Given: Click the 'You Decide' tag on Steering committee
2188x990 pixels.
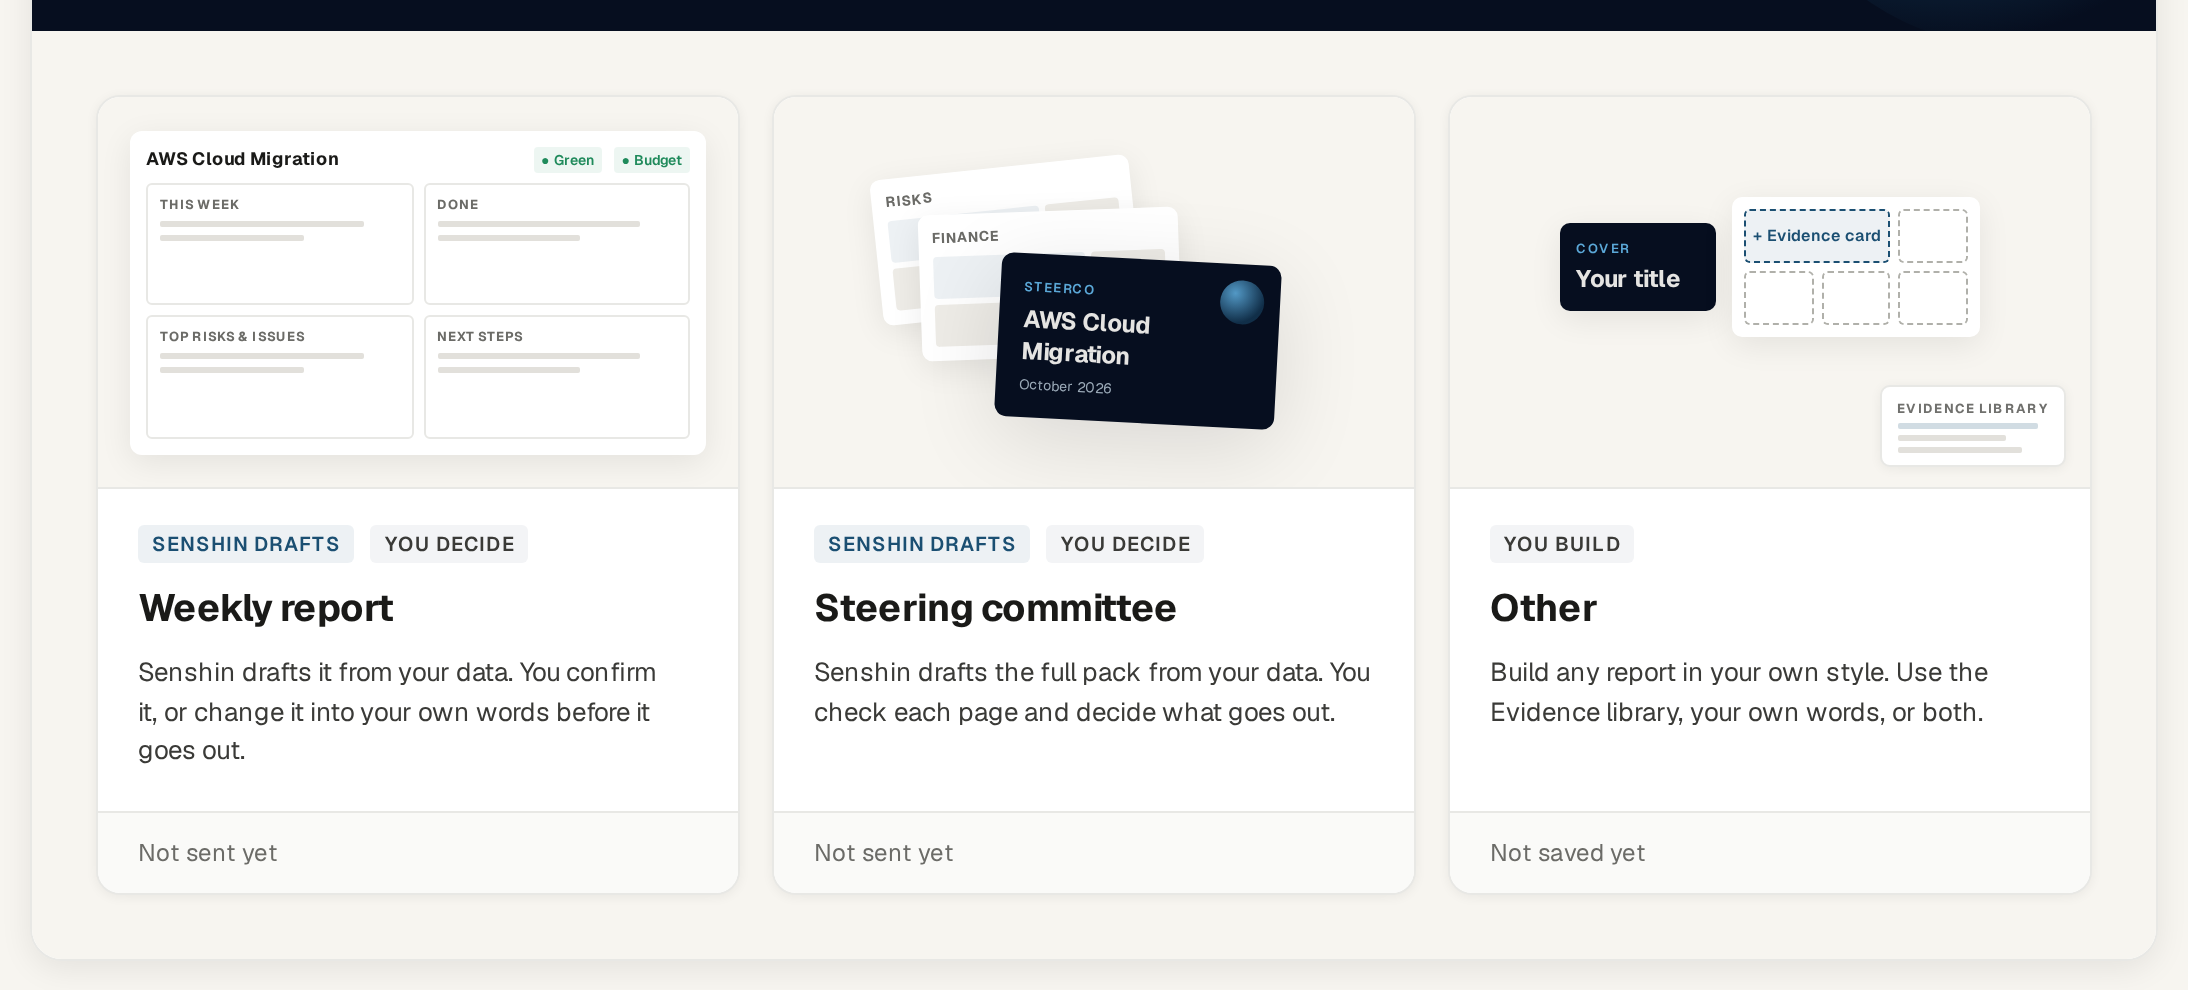Looking at the screenshot, I should pos(1125,544).
